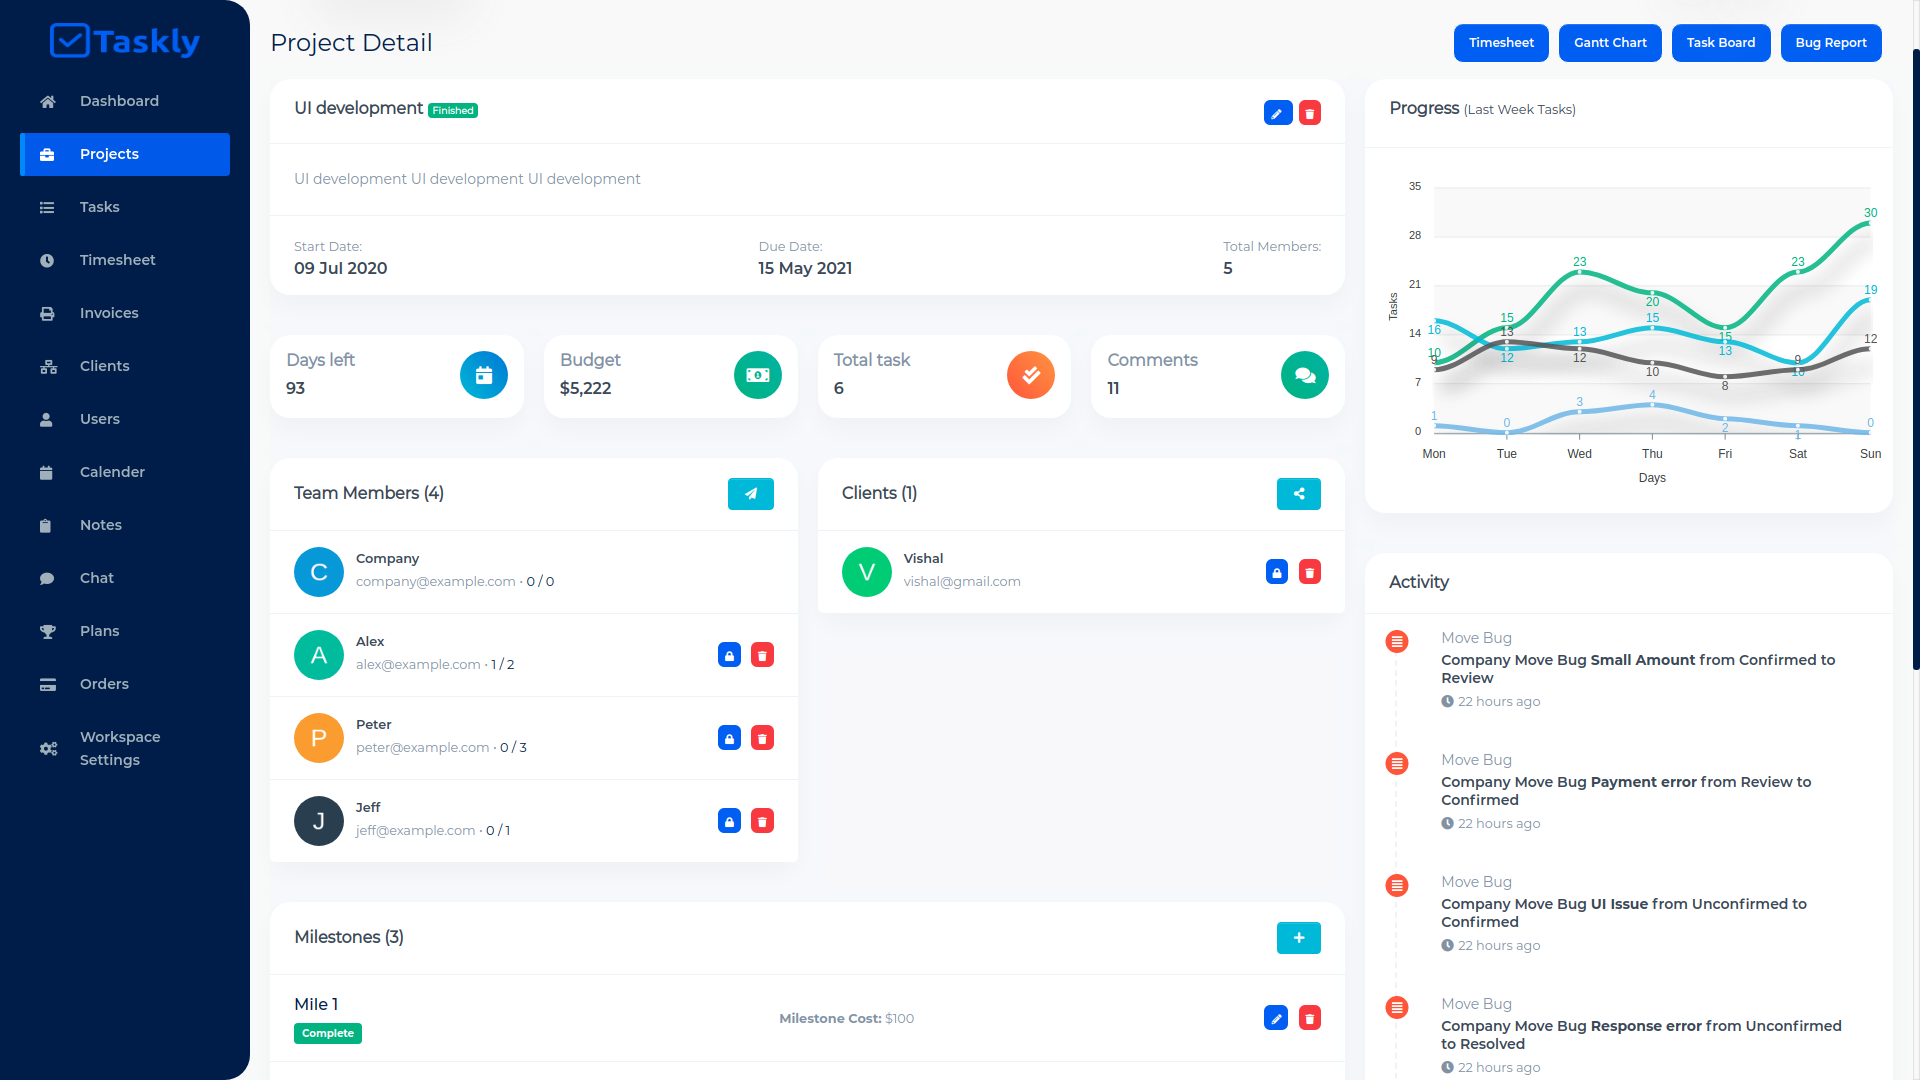Open the Timesheet button at top
1920x1080 pixels.
(x=1500, y=43)
